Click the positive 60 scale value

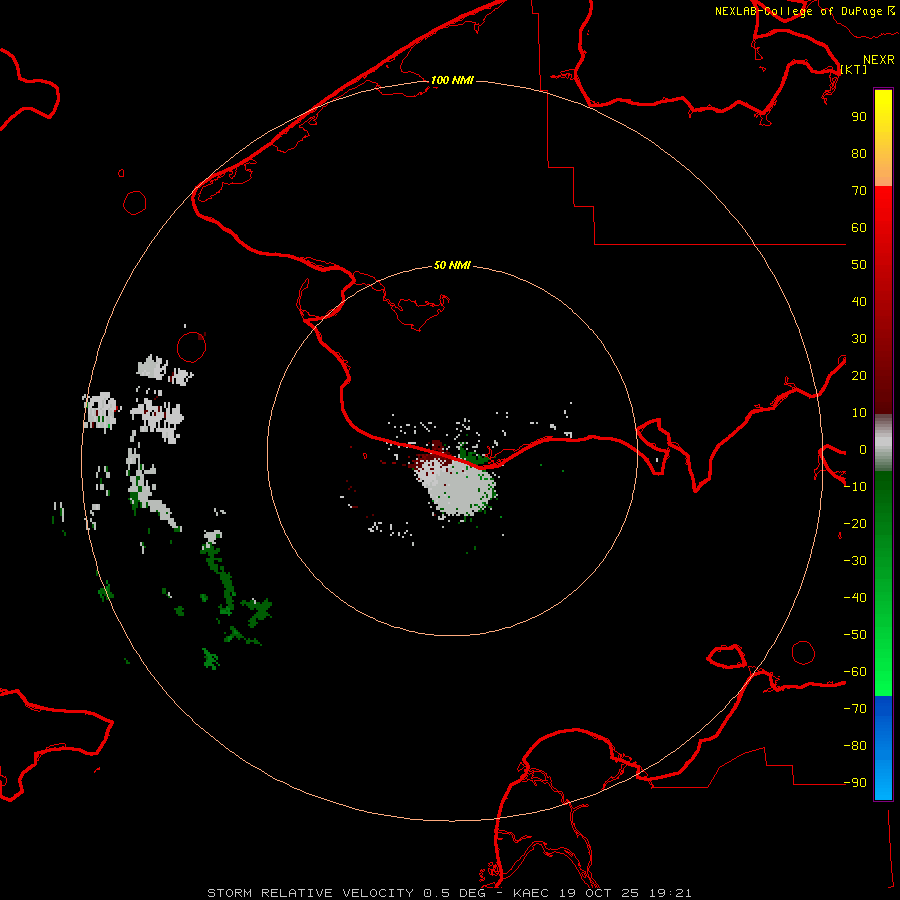(859, 227)
